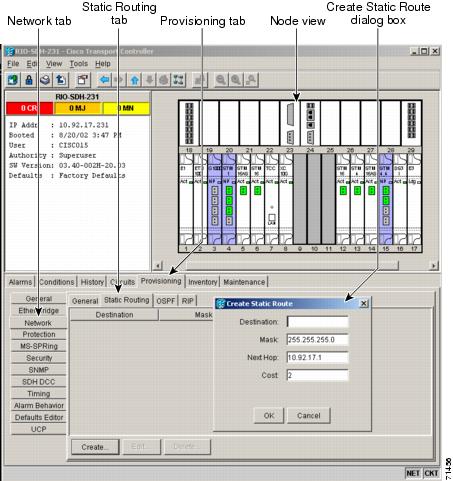Click the first grayed magnifier zoom icon
Screen dimensions: 453x481
pyautogui.click(x=220, y=80)
